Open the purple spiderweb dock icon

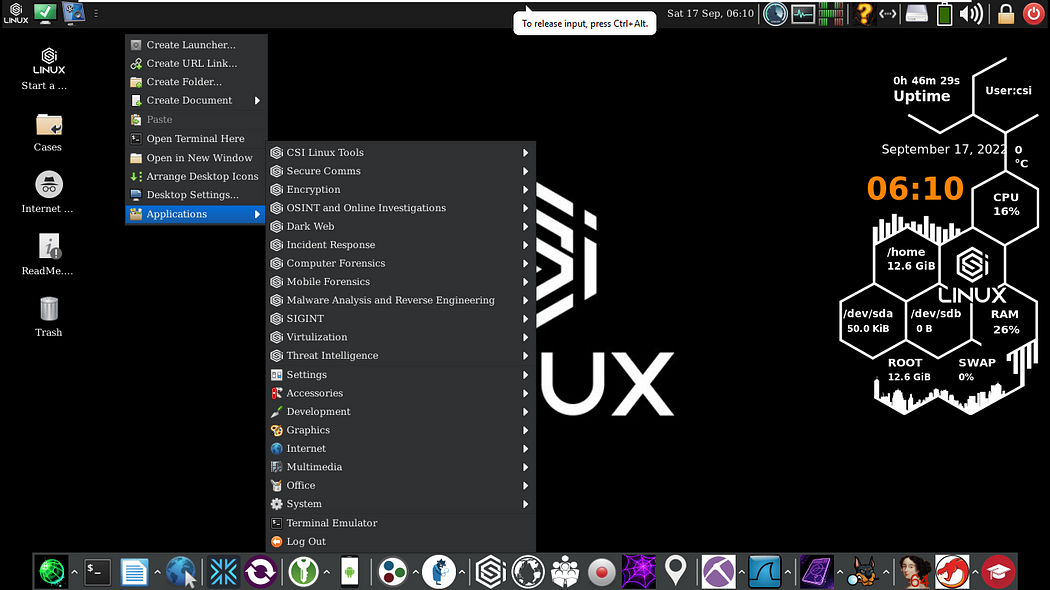pos(639,573)
